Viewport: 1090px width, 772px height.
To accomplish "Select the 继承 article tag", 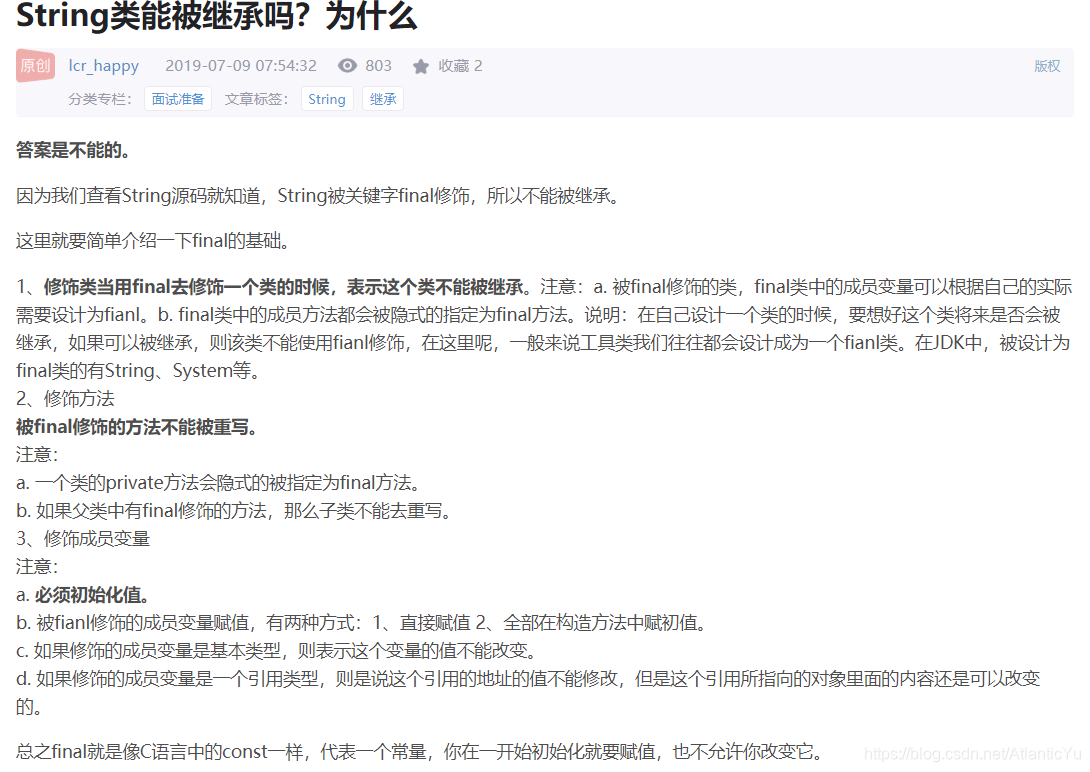I will coord(382,98).
